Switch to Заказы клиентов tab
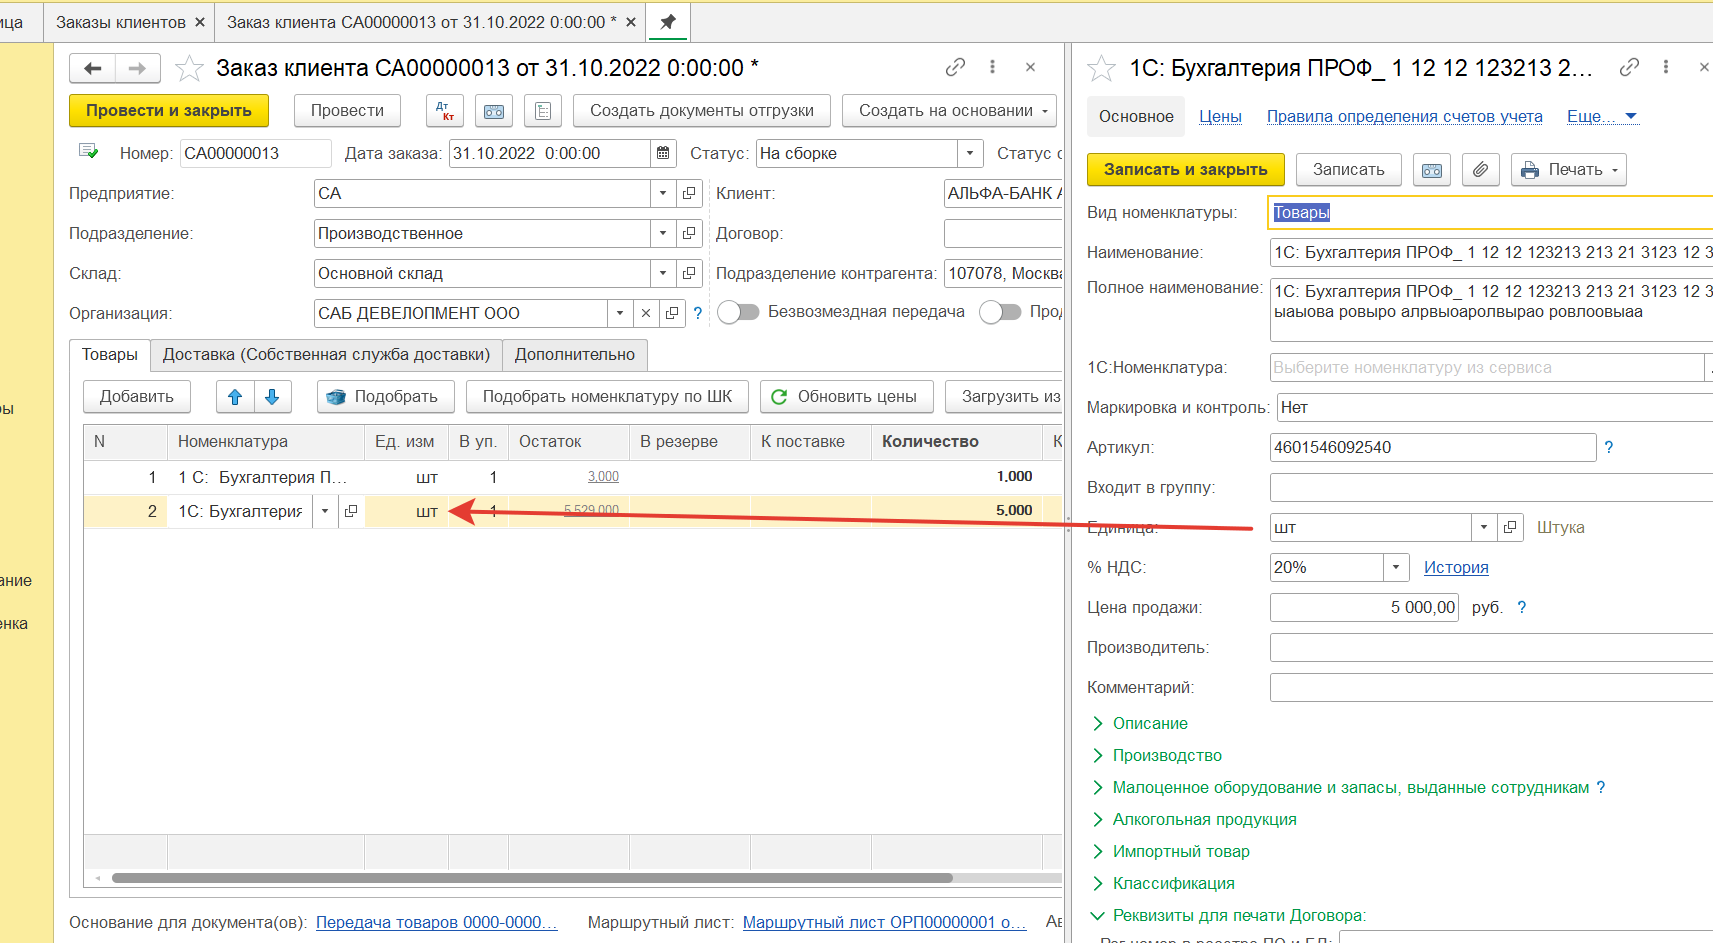Viewport: 1713px width, 943px height. pos(121,22)
